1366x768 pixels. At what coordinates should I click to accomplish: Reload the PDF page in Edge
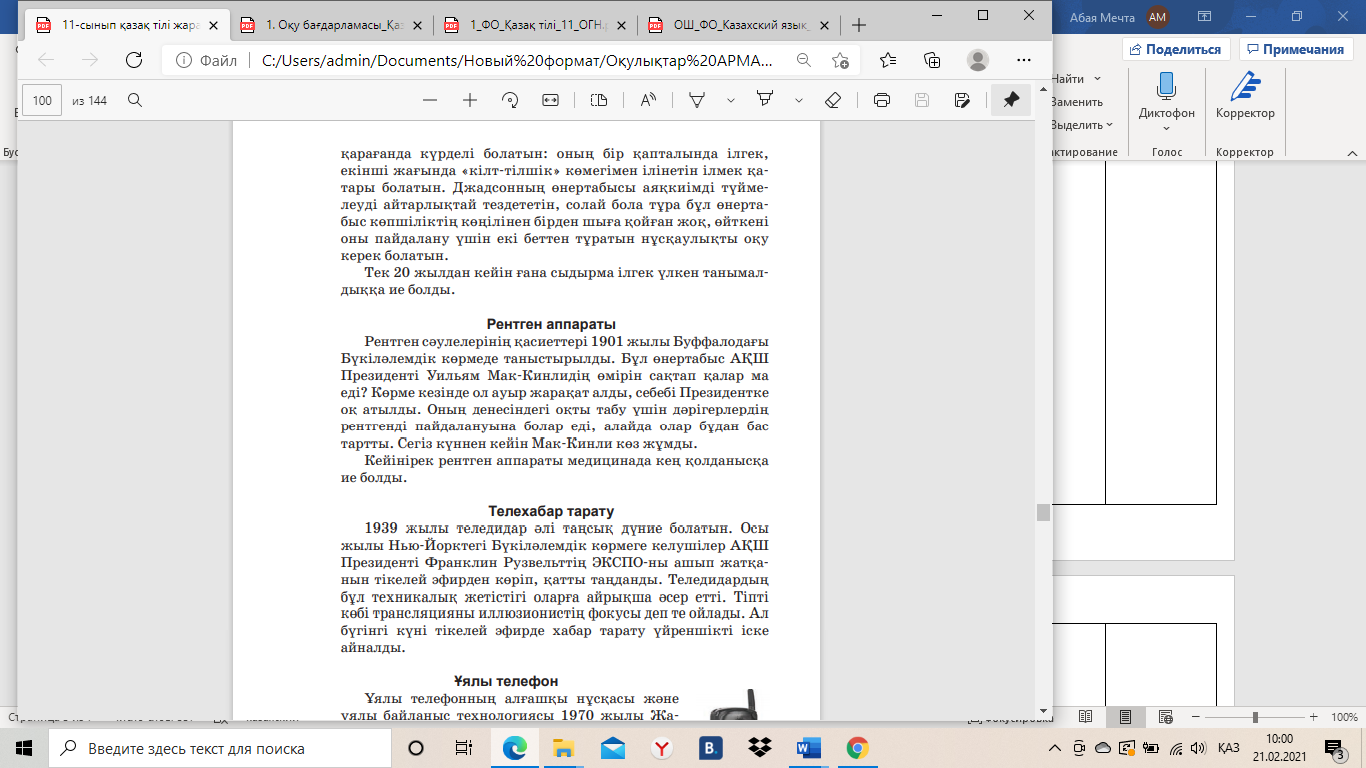coord(134,60)
